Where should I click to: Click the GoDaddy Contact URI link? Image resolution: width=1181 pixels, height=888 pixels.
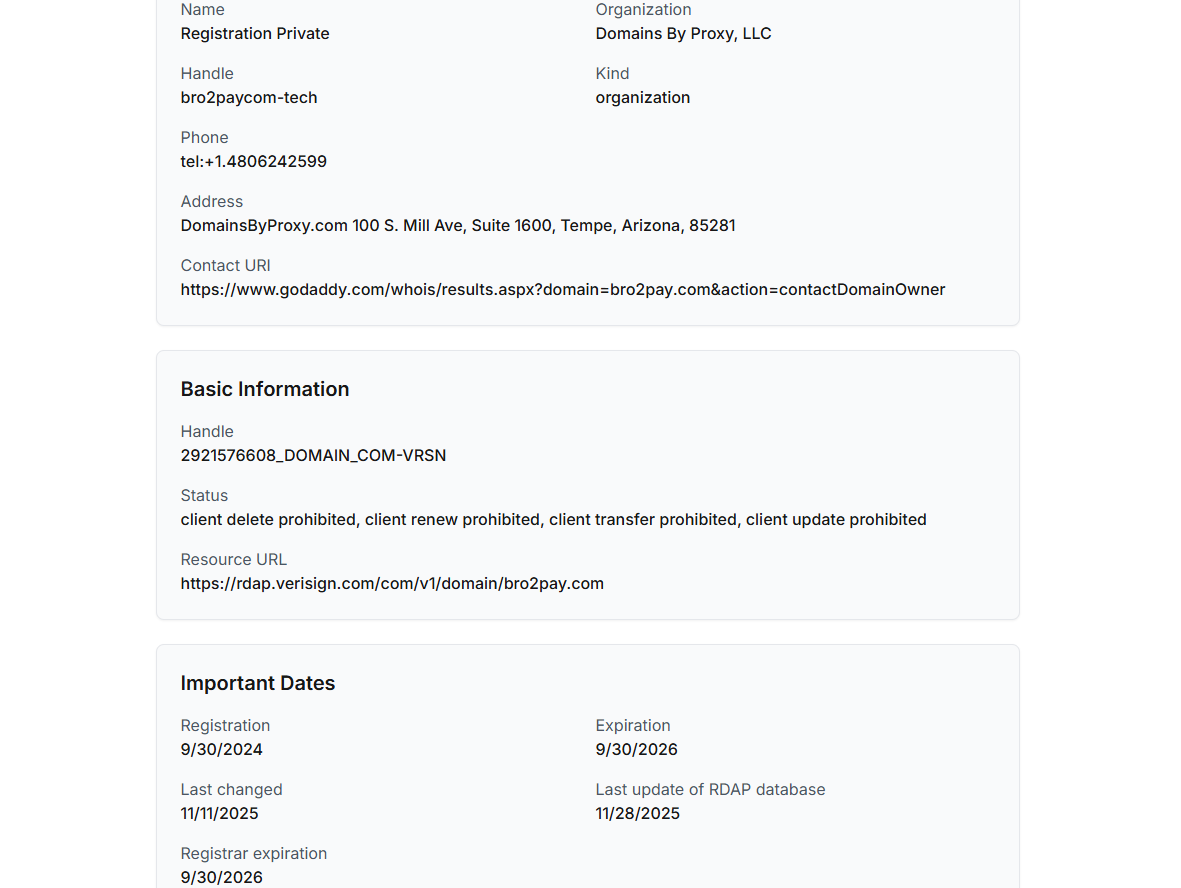pyautogui.click(x=562, y=290)
